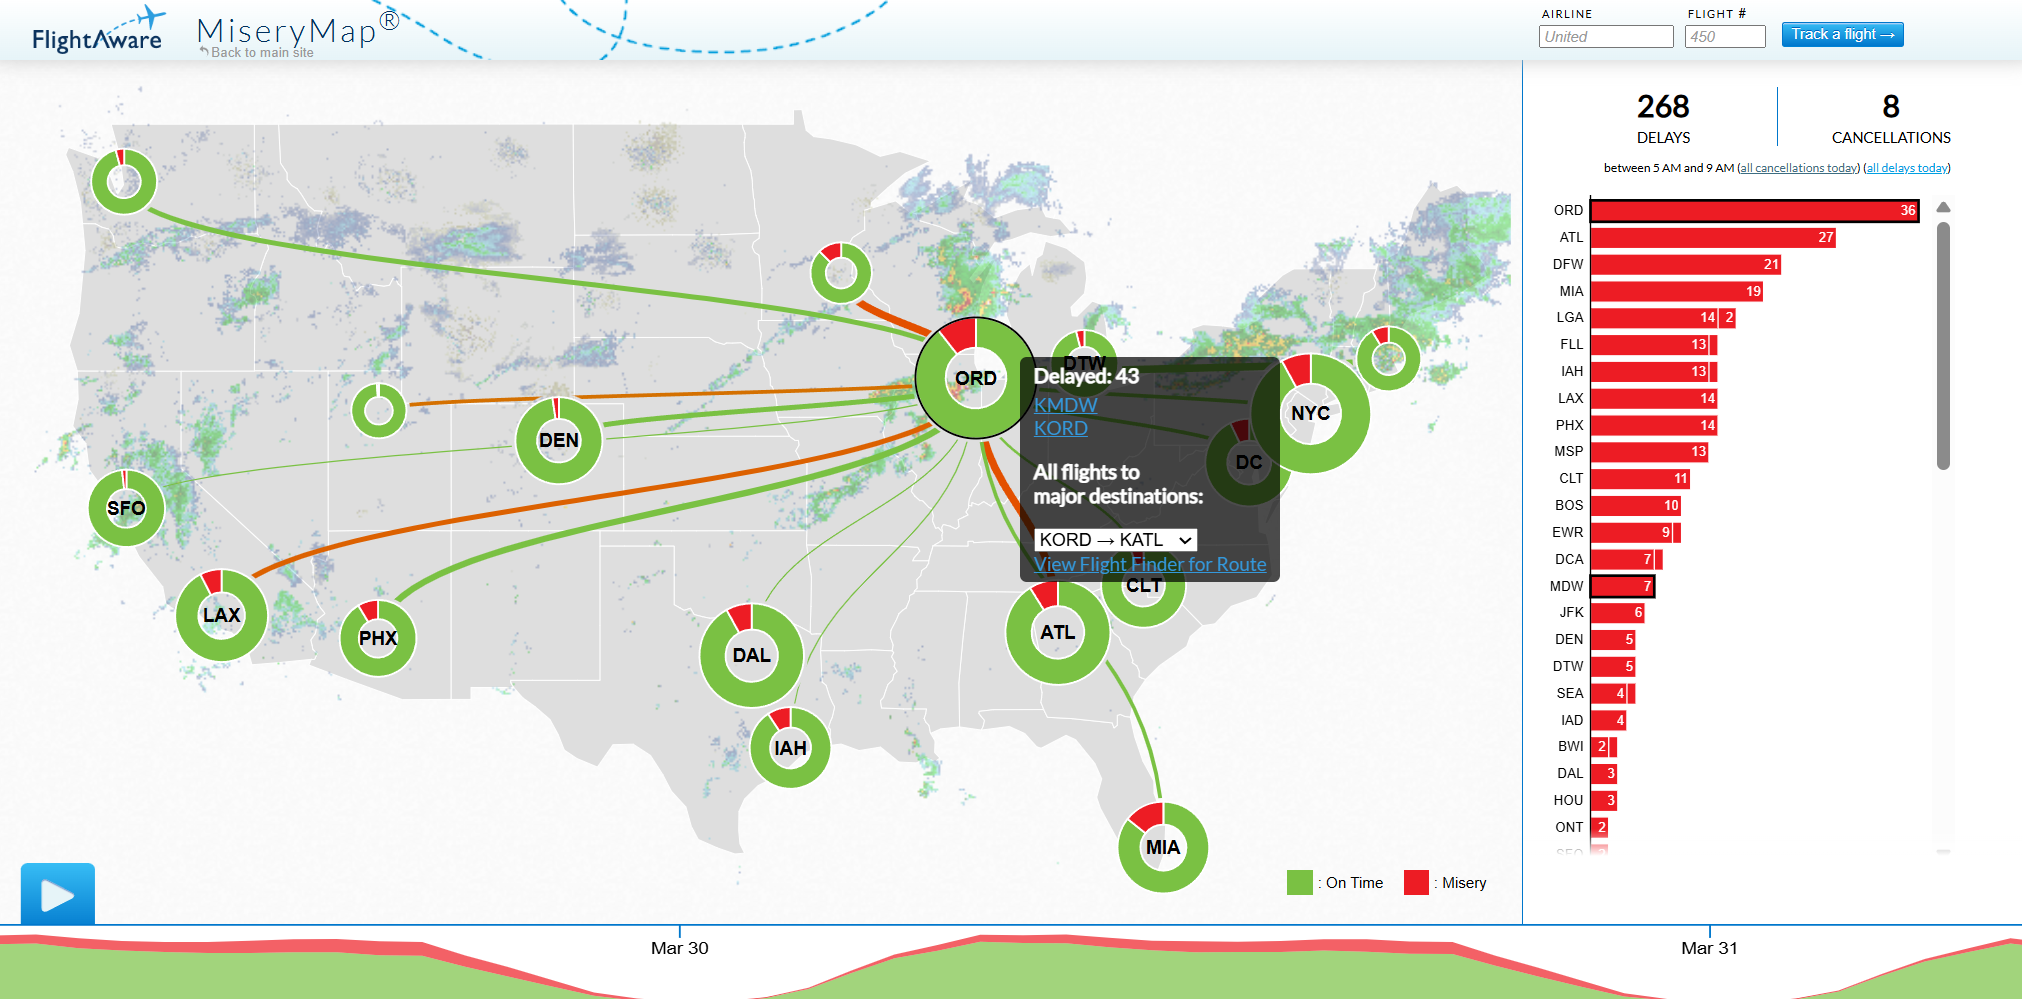Select the LAX airport donut
This screenshot has height=999, width=2022.
click(222, 615)
